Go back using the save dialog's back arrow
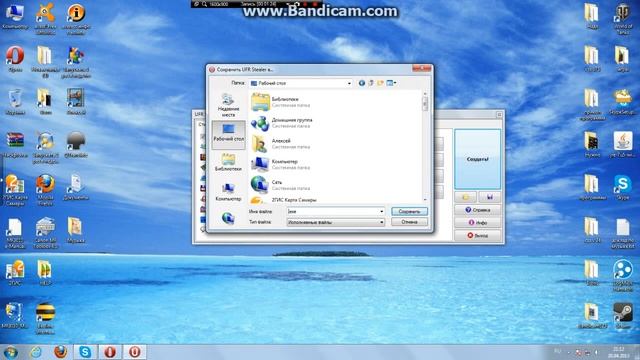 362,83
